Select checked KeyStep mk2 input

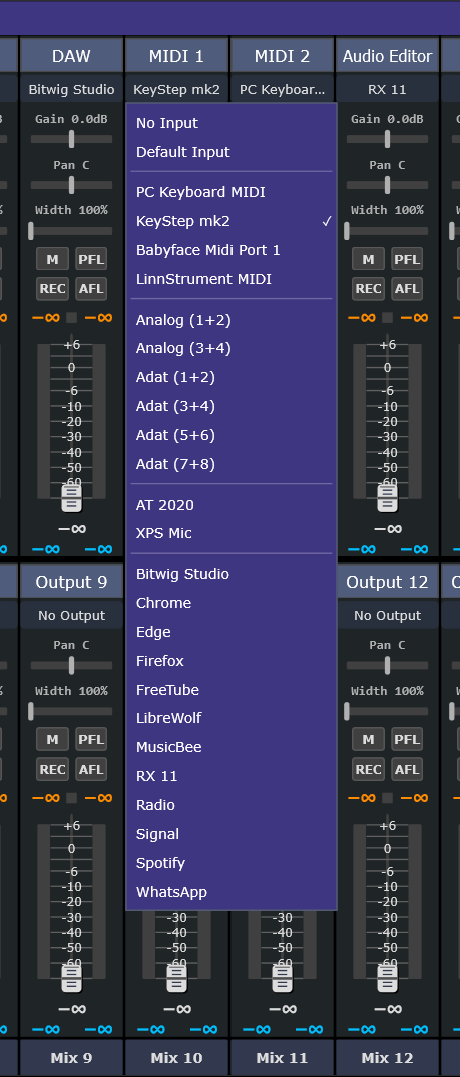pyautogui.click(x=231, y=221)
